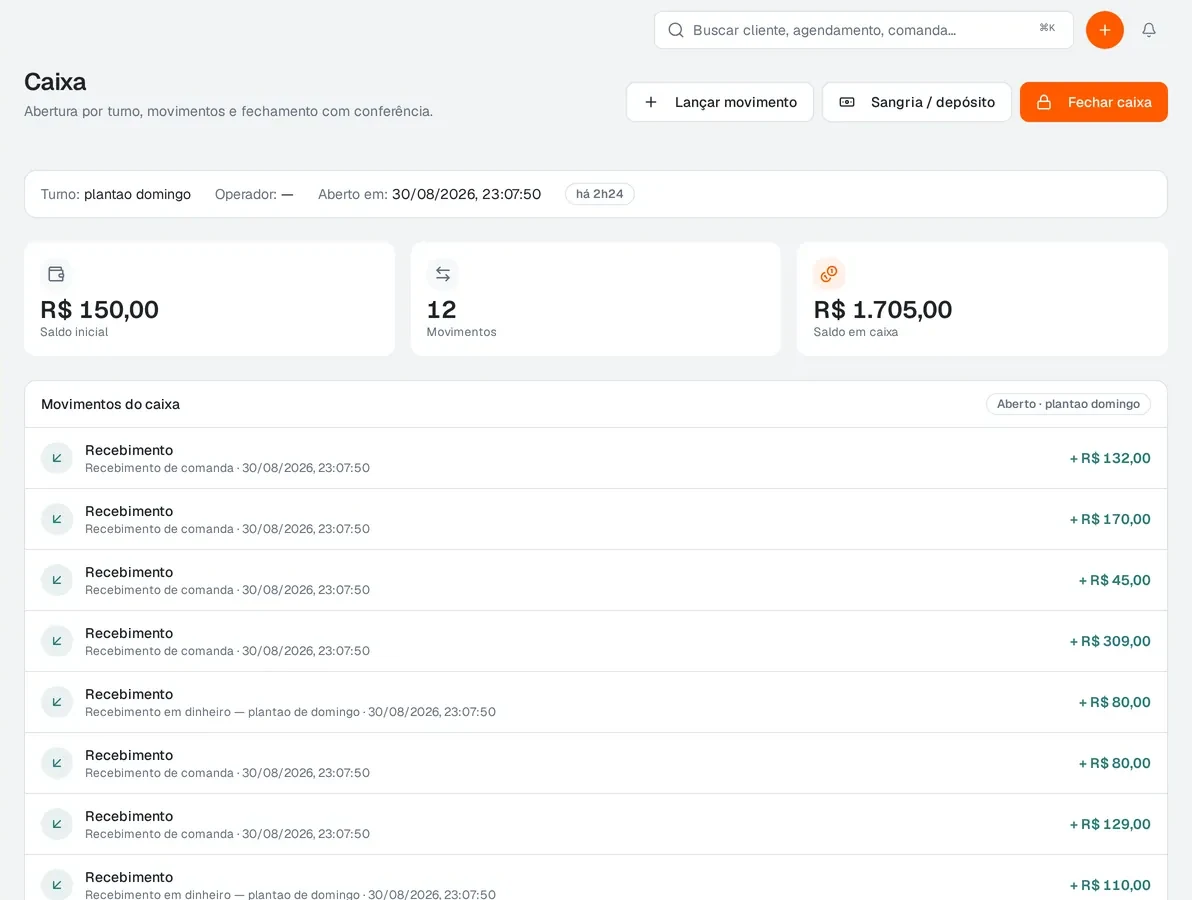Click the 'Aberto em: 30/08/2026, 23:07:50' text
This screenshot has height=900, width=1192.
click(x=430, y=194)
